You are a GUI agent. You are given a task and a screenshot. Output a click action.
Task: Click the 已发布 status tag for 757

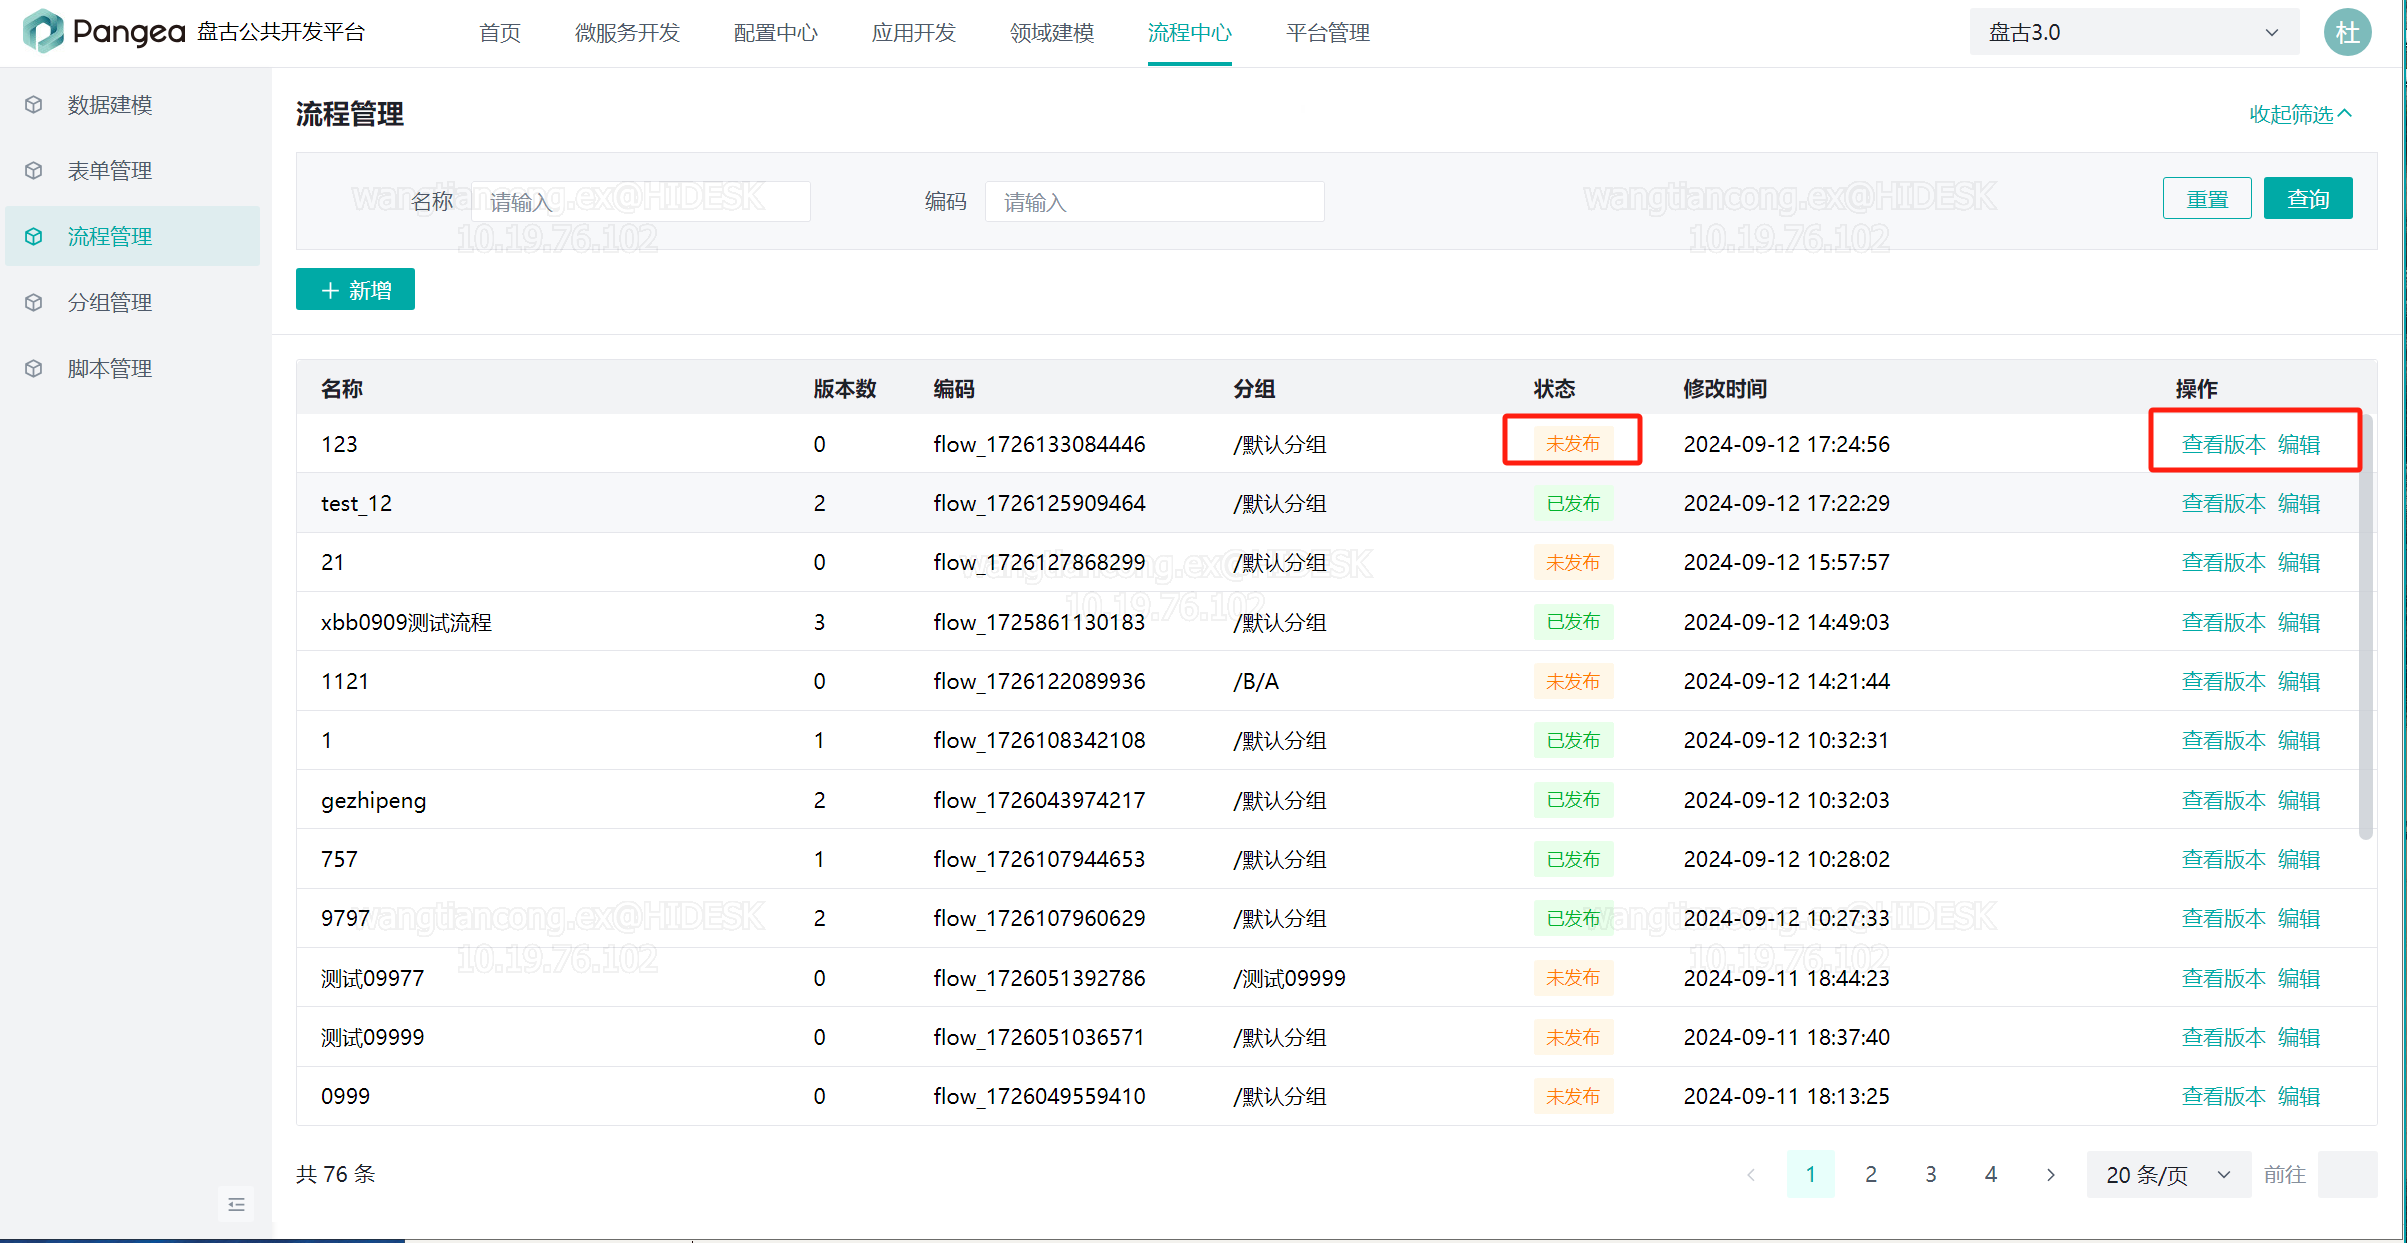1573,859
